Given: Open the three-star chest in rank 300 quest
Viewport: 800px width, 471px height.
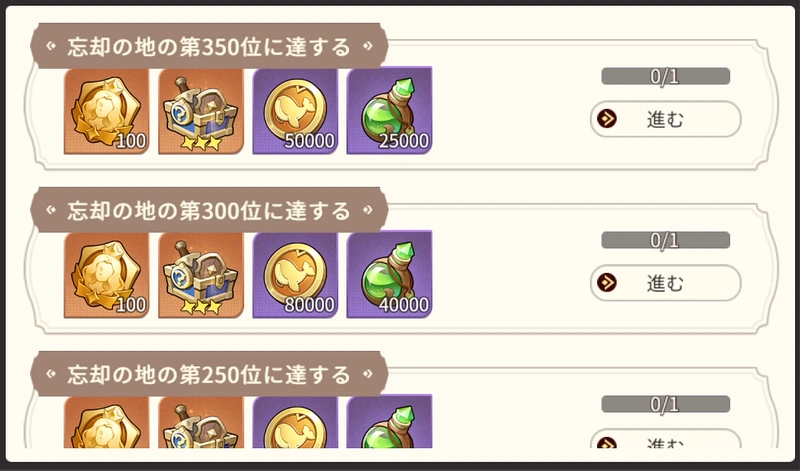Looking at the screenshot, I should (x=201, y=275).
